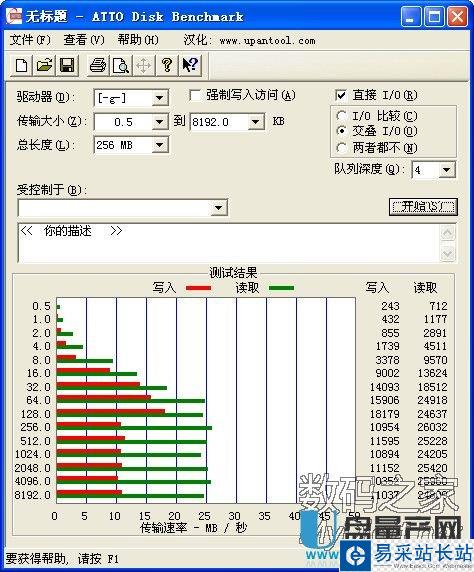Click the Open folder toolbar icon
The height and width of the screenshot is (572, 474).
coord(44,65)
